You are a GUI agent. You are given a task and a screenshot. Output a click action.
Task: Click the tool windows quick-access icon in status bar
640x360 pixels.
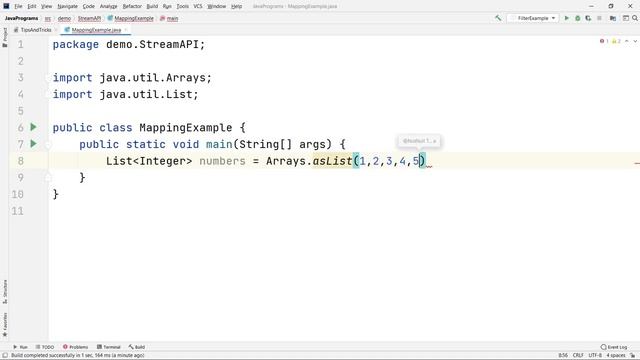coord(5,356)
